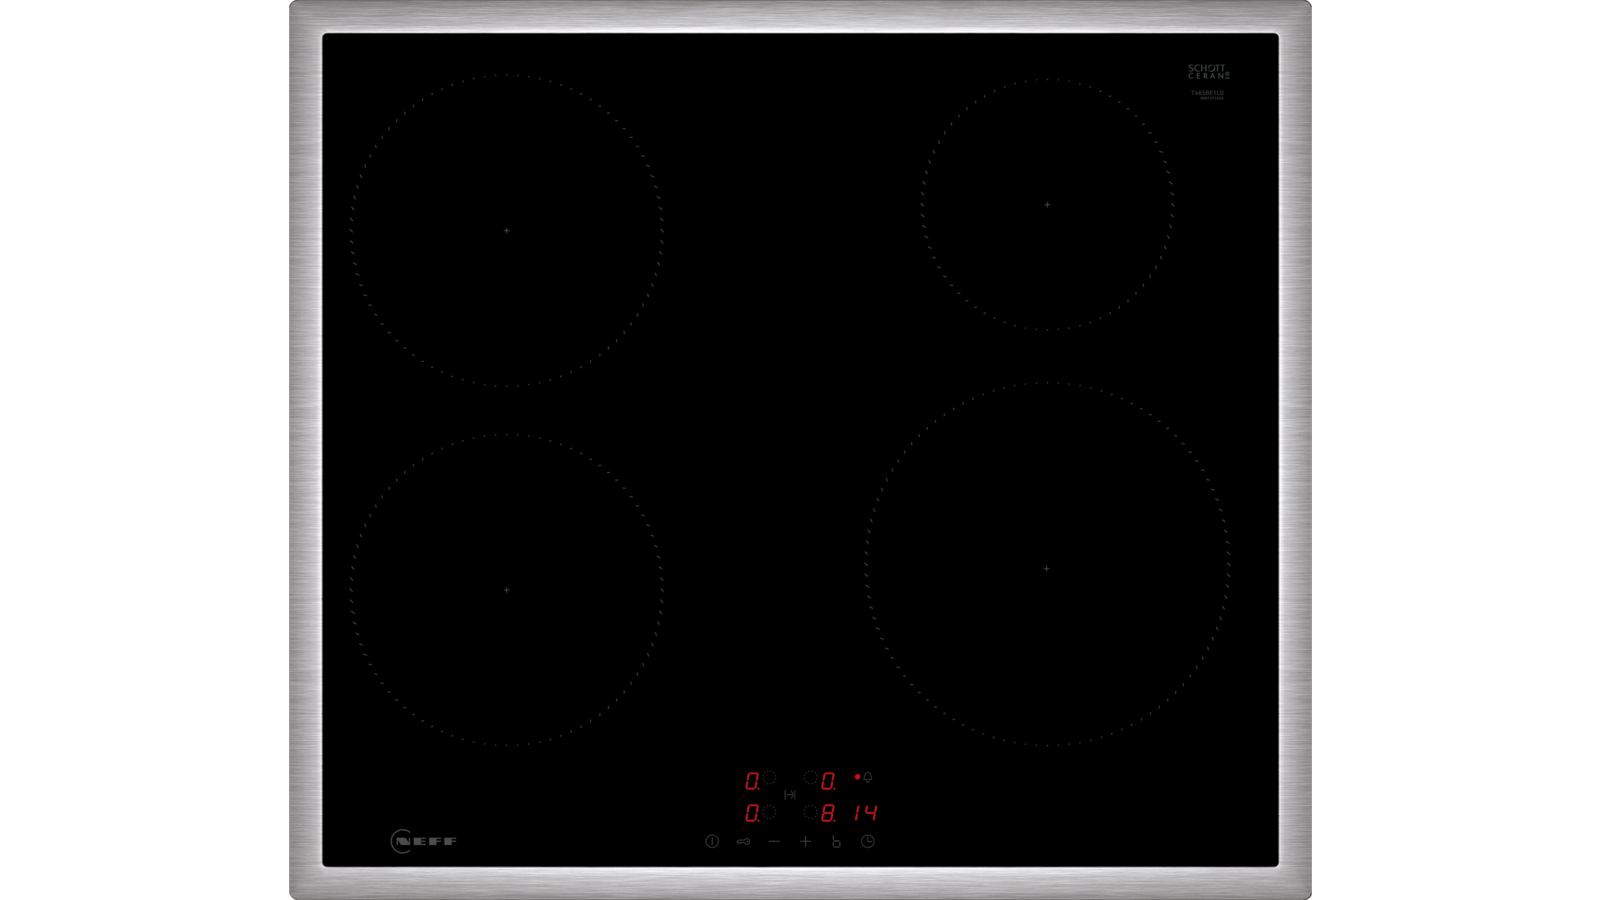Select the rear-left zone dotted-circle selector
Image resolution: width=1600 pixels, height=900 pixels.
click(769, 777)
